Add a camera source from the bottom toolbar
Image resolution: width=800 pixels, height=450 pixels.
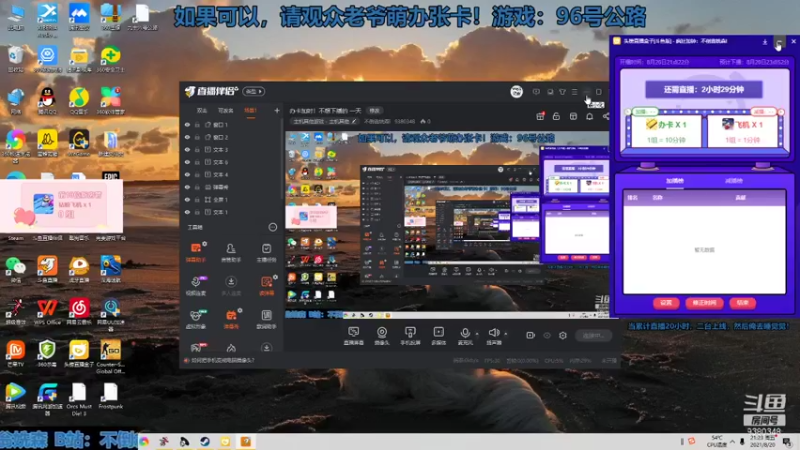[x=382, y=336]
